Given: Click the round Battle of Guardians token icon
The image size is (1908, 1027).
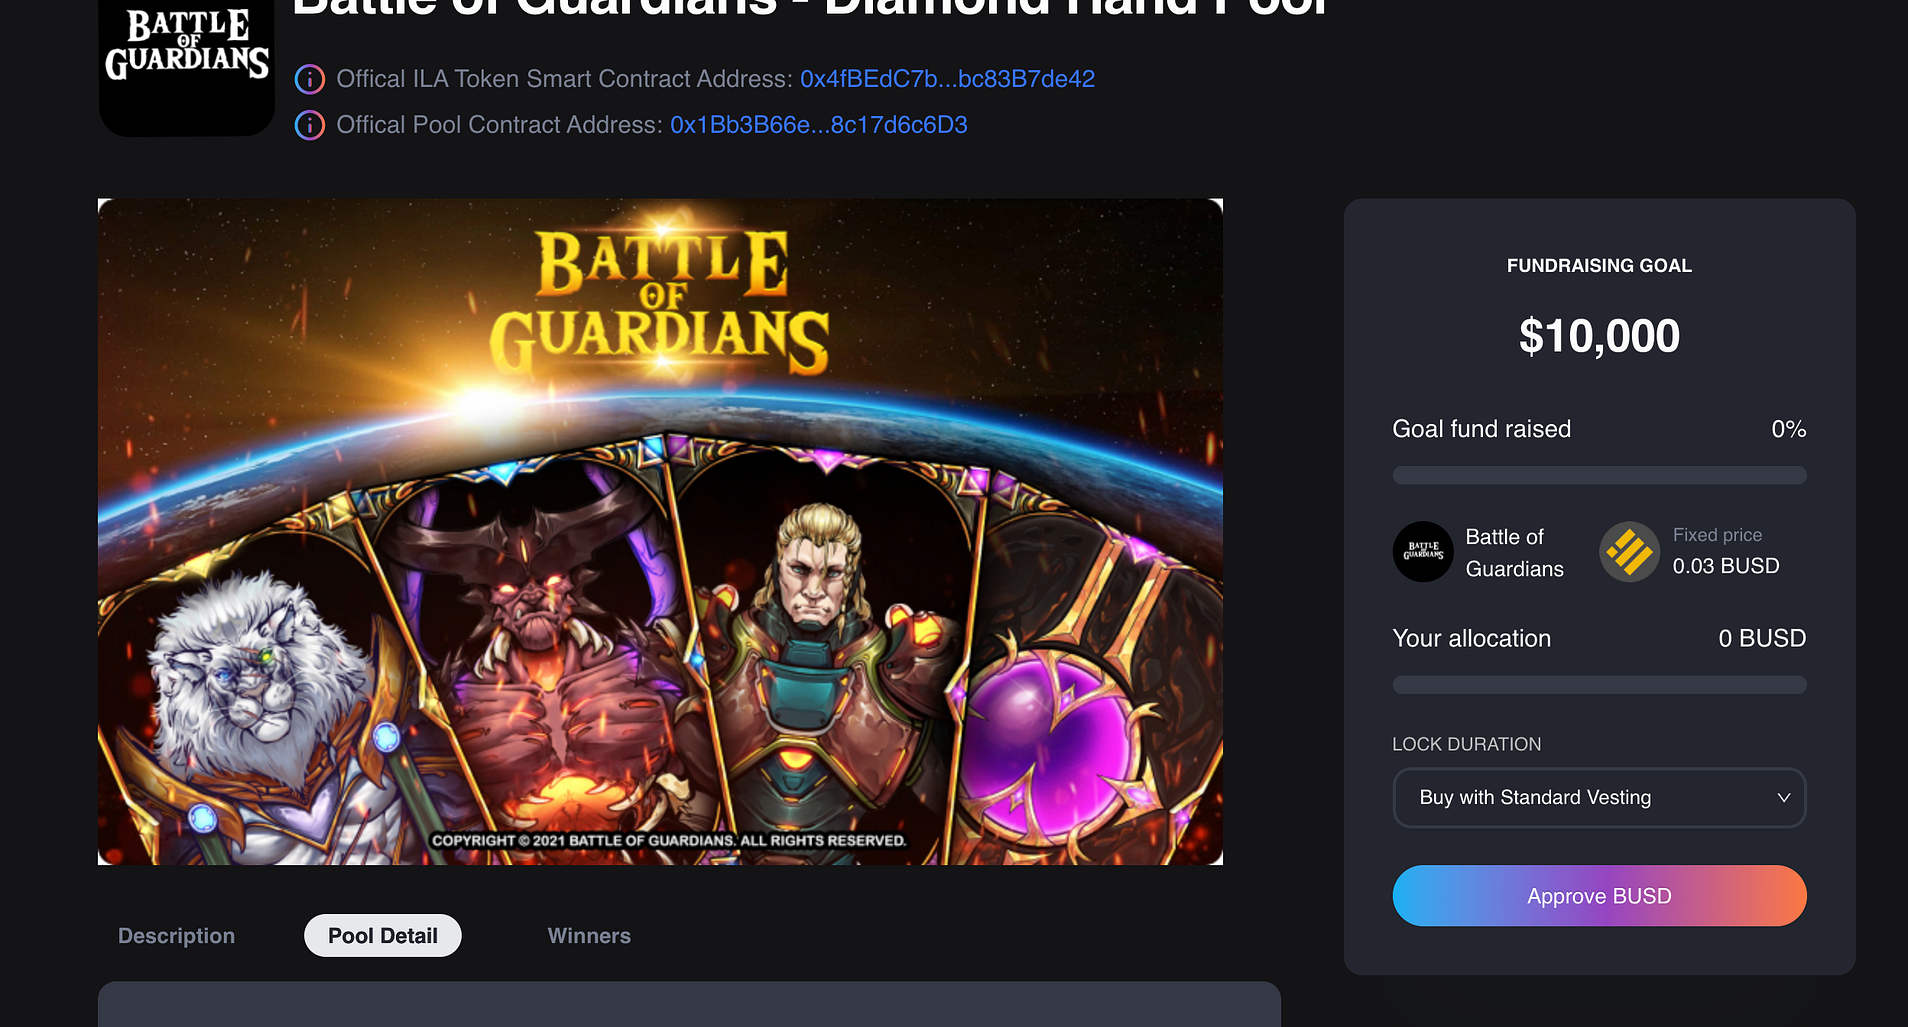Looking at the screenshot, I should 1423,552.
